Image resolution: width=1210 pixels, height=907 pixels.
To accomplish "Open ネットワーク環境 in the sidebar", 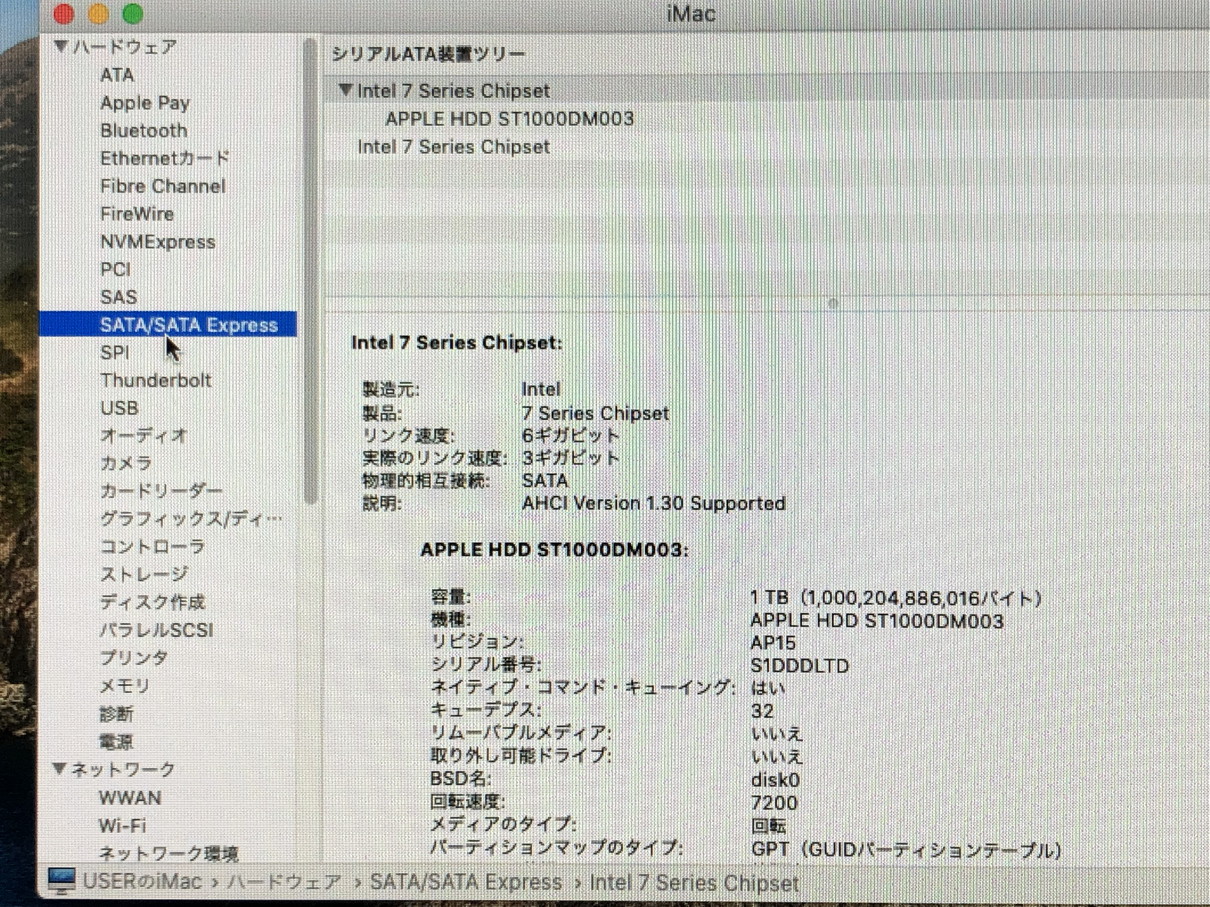I will click(x=168, y=853).
